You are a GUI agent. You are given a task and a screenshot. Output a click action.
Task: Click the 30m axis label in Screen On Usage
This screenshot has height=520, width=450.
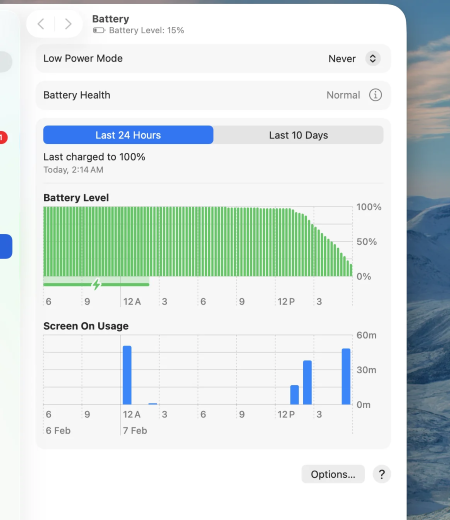click(x=366, y=370)
